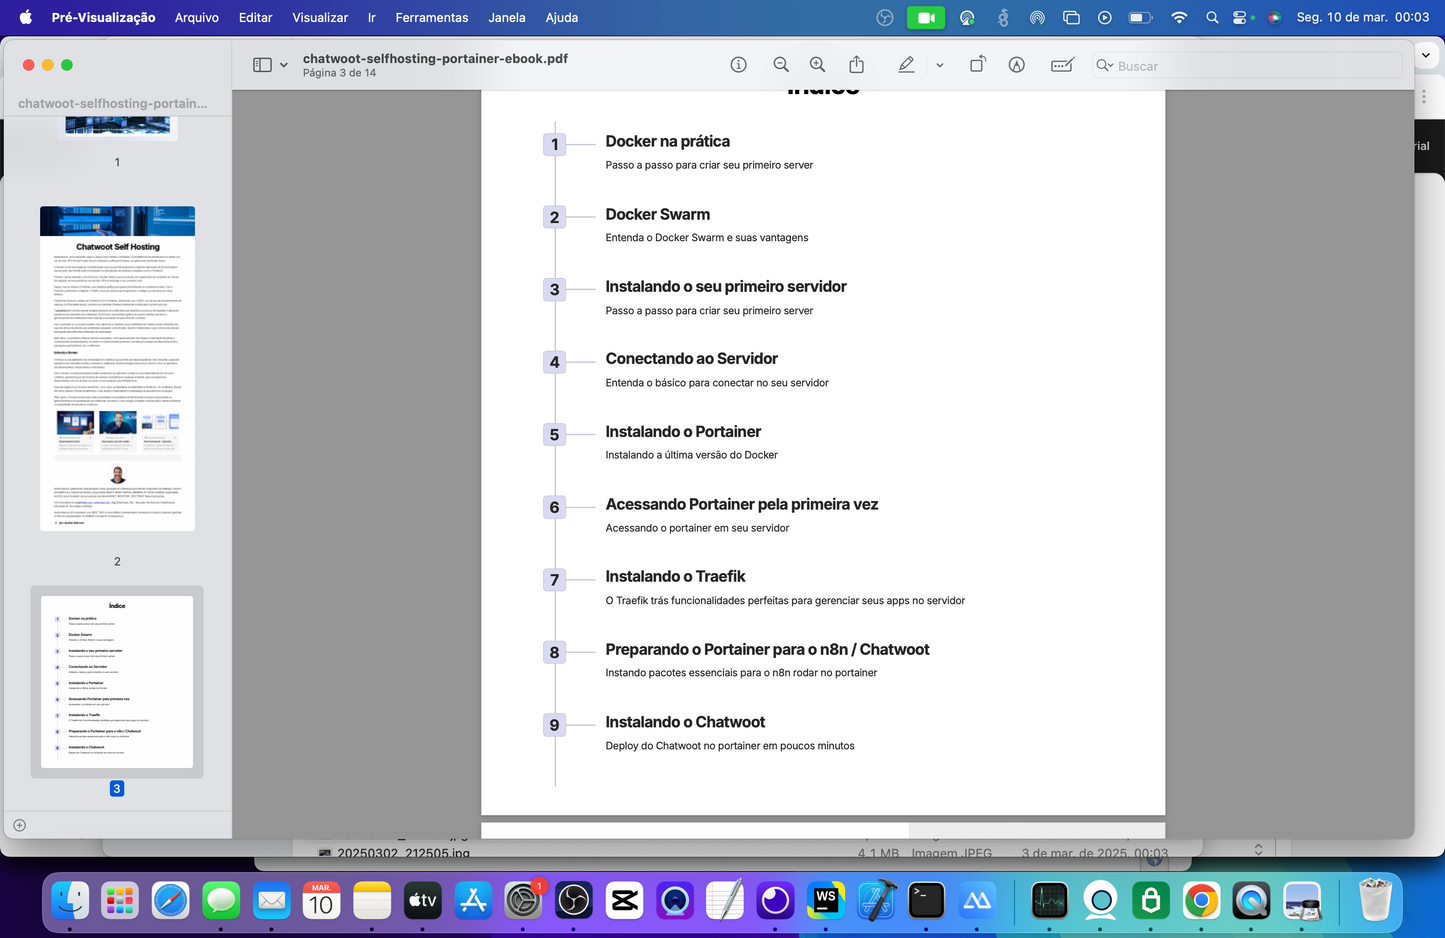Click the add (+) button below the sidebar
The width and height of the screenshot is (1445, 938).
[x=19, y=825]
